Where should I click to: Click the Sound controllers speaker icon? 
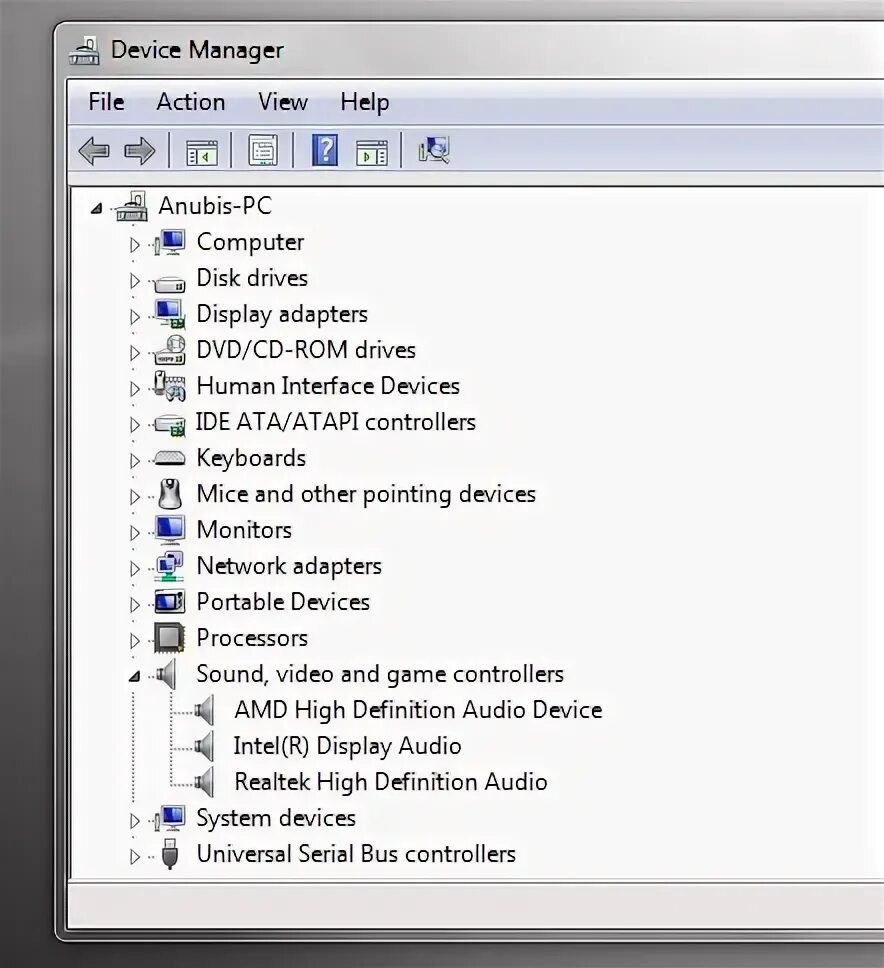(166, 674)
